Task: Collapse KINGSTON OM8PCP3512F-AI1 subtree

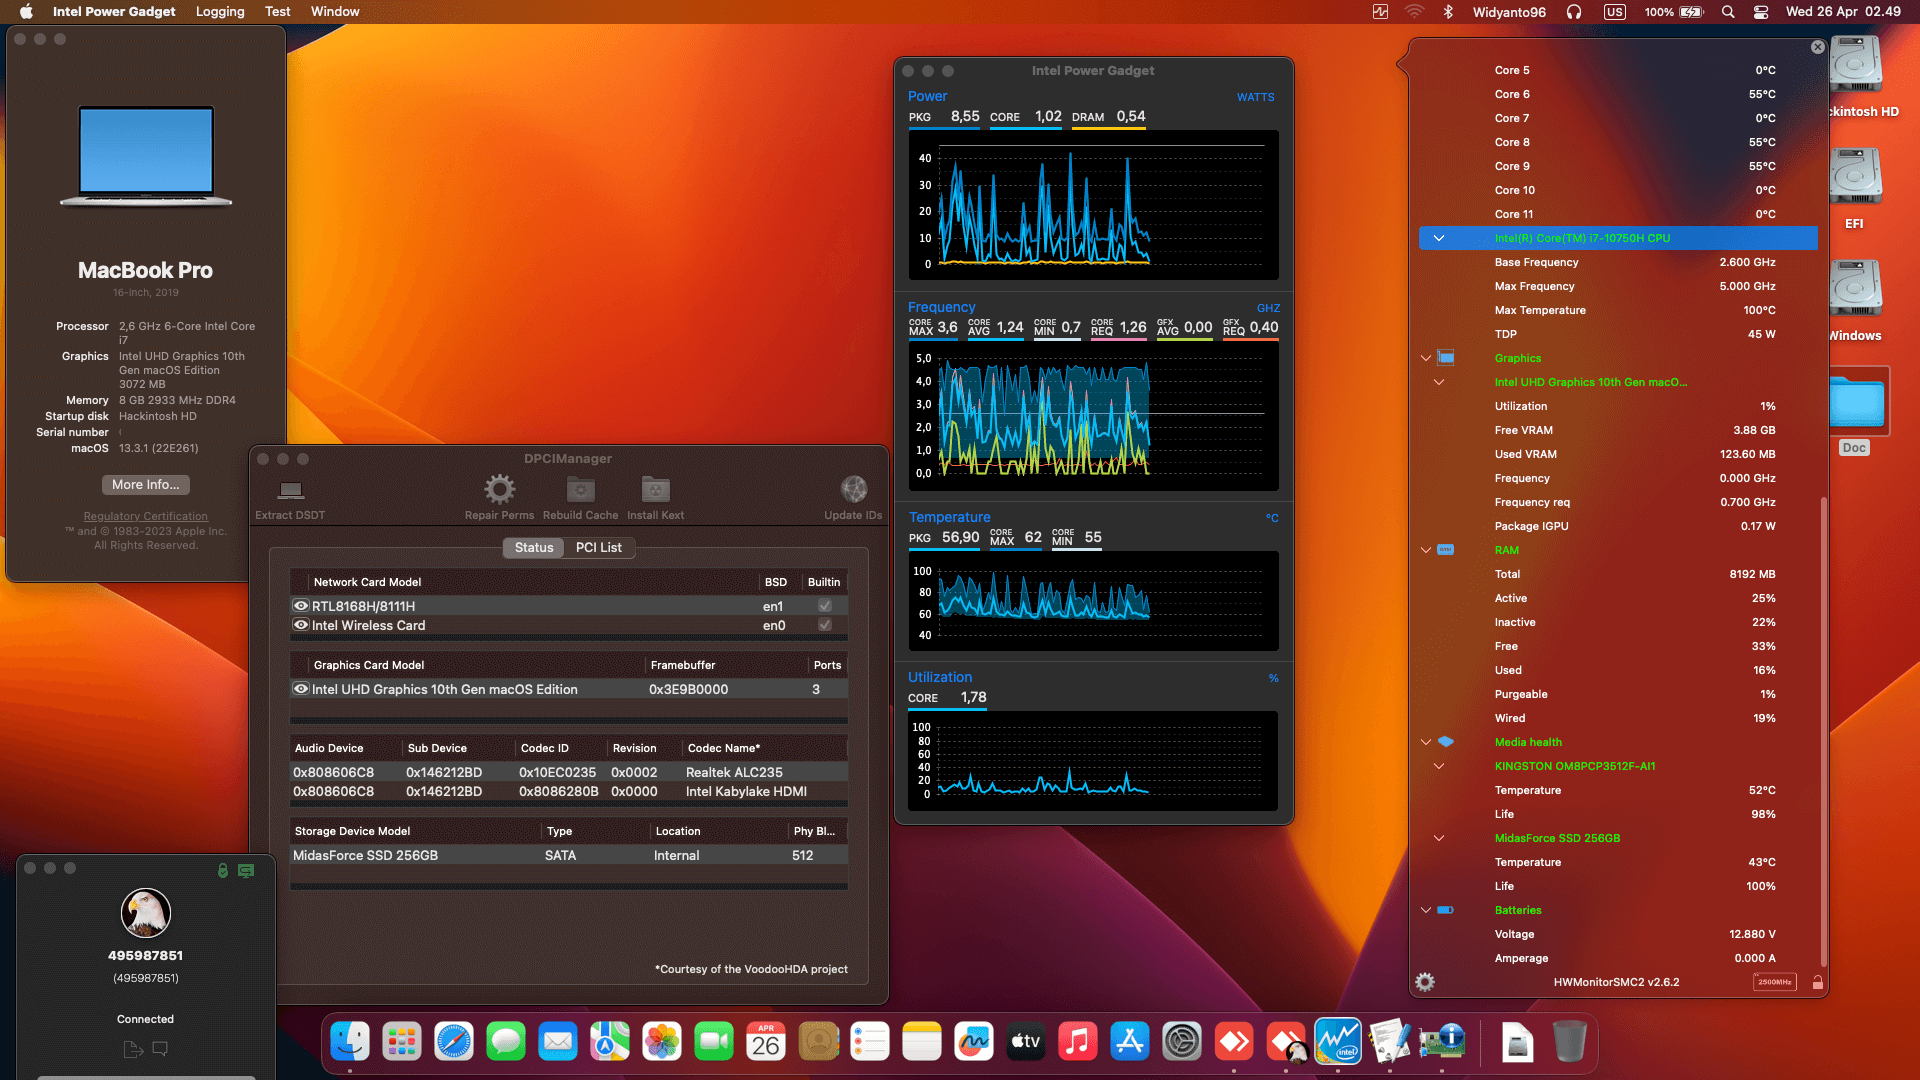Action: tap(1439, 766)
